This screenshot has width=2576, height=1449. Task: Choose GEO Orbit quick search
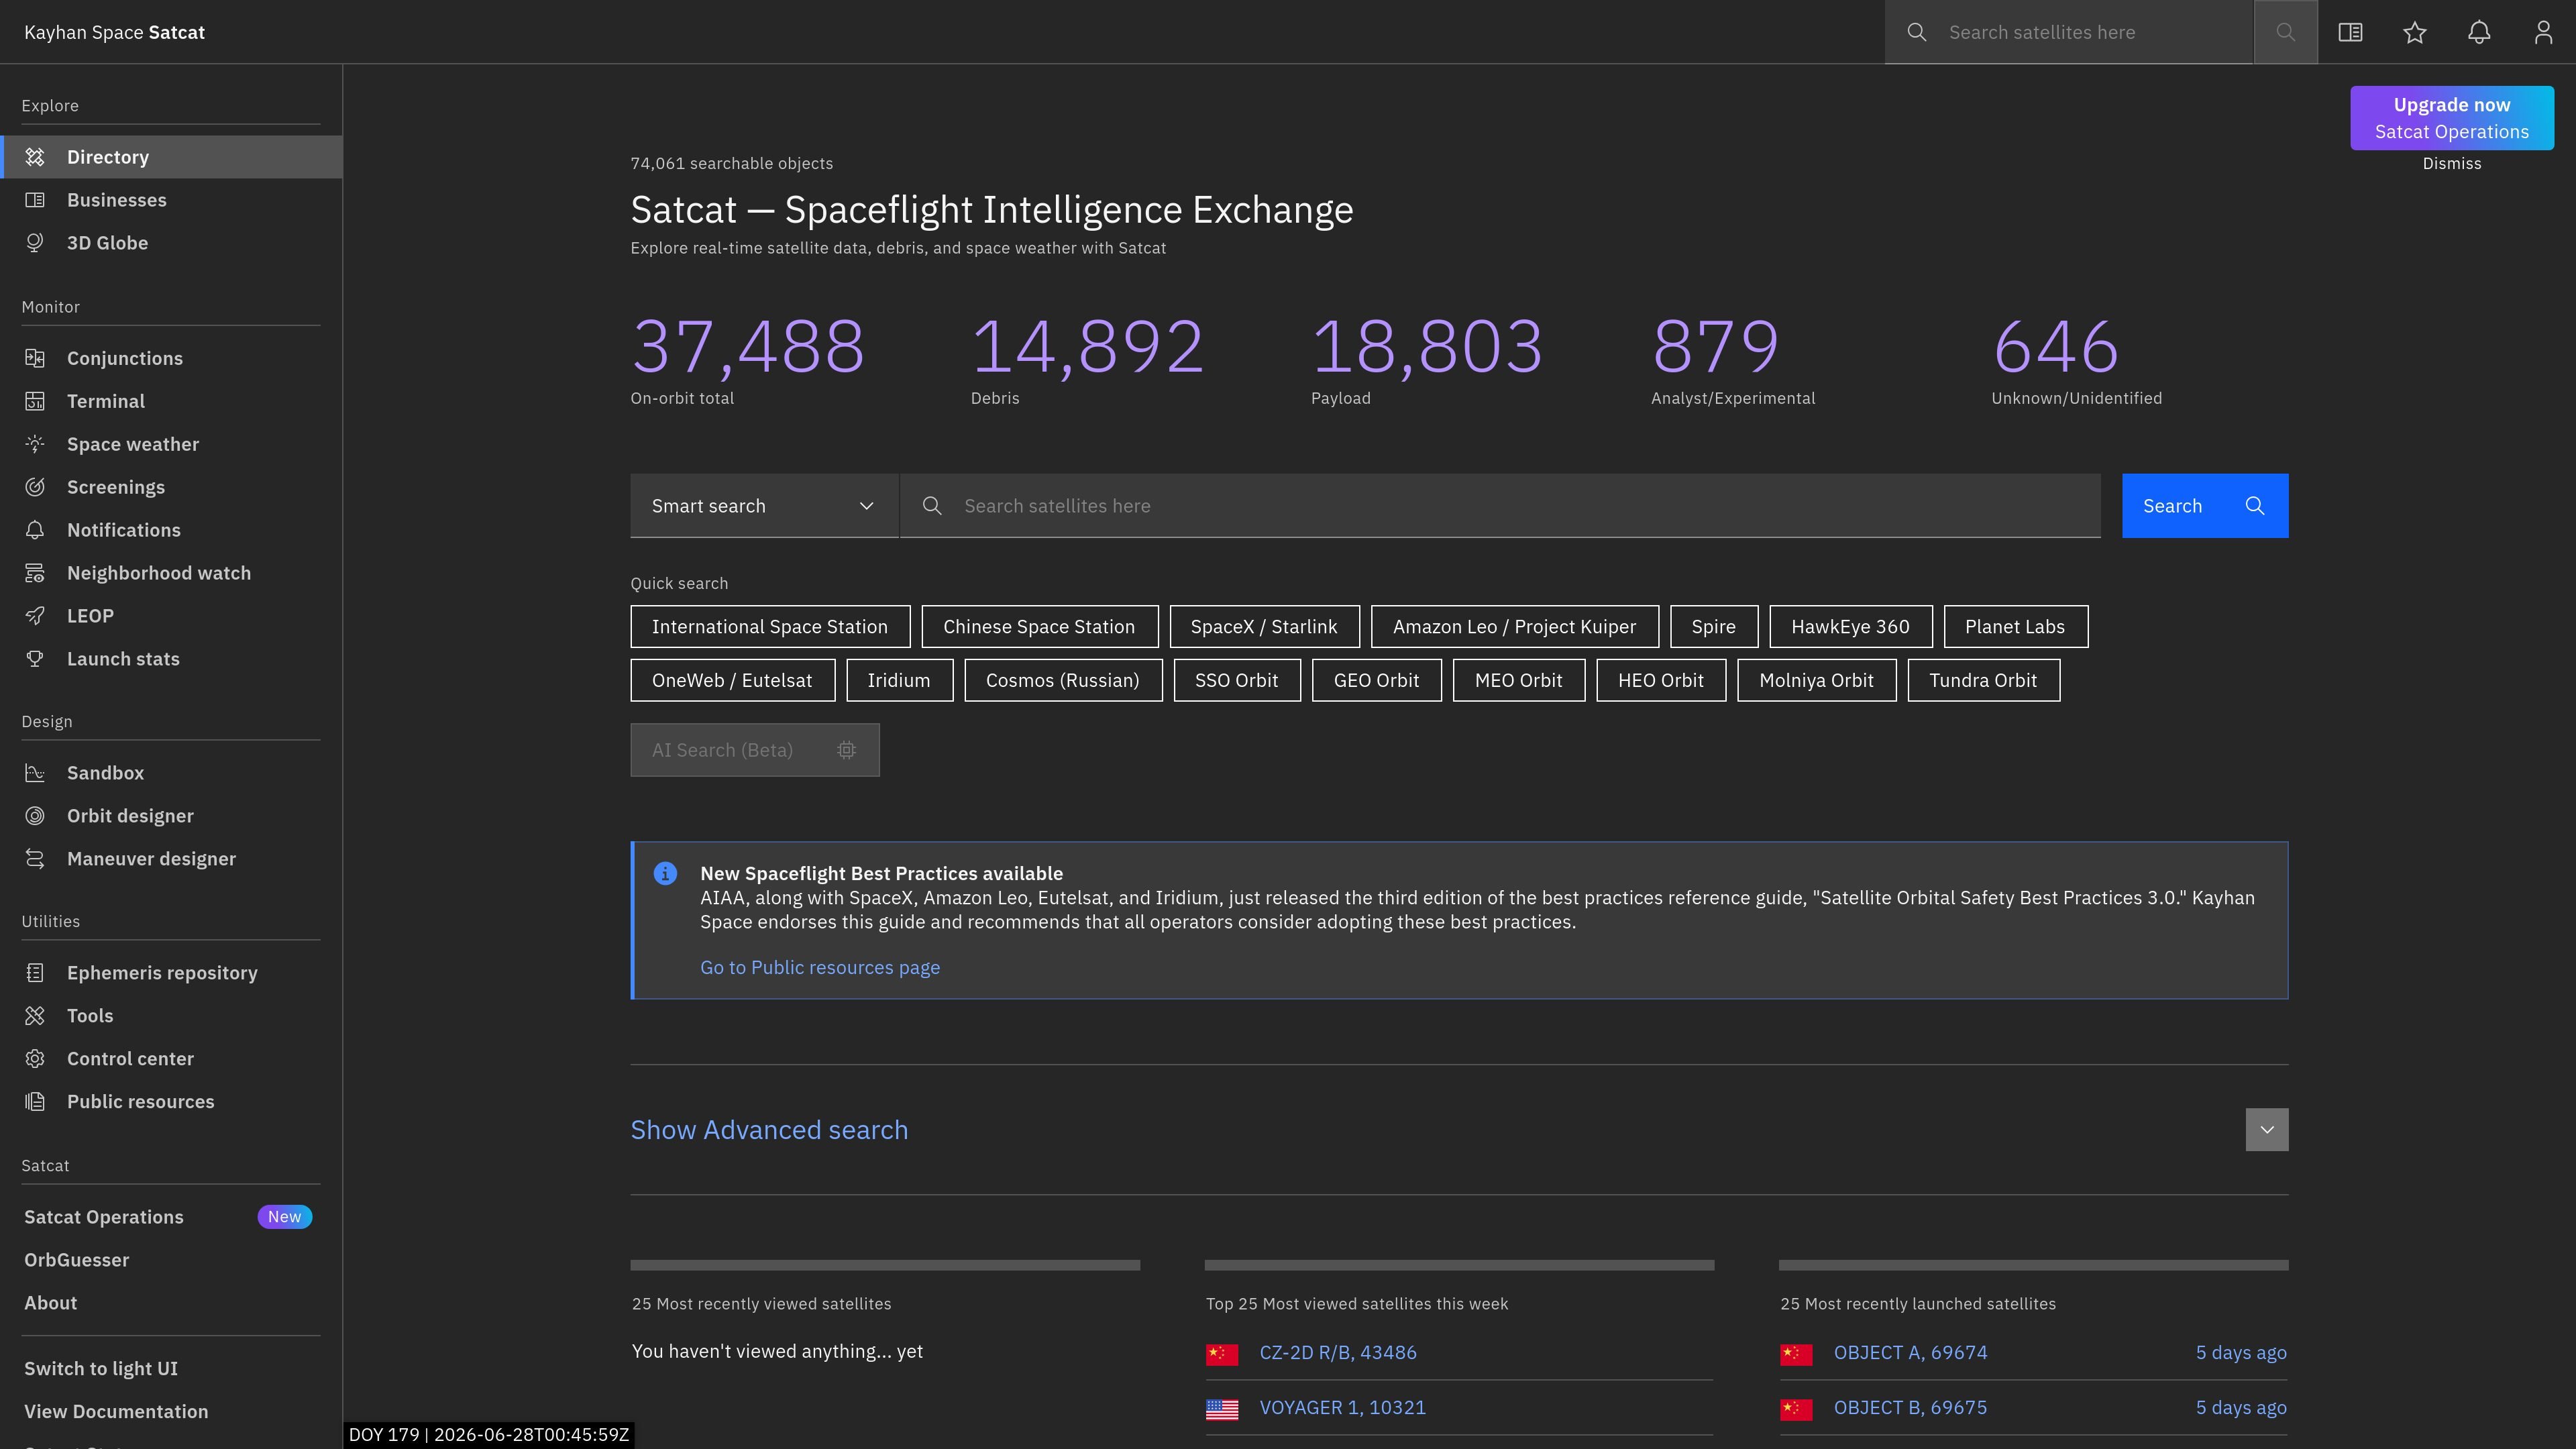click(1376, 681)
